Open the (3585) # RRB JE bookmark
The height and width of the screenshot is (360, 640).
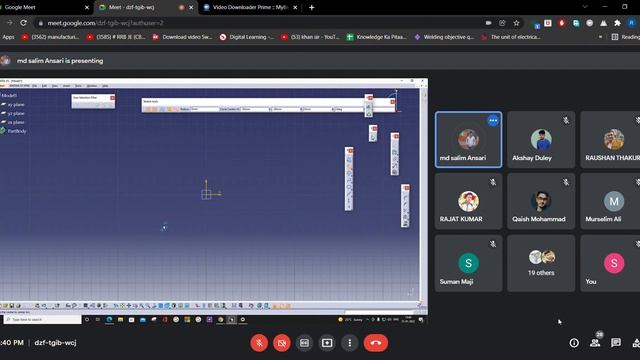pyautogui.click(x=116, y=37)
